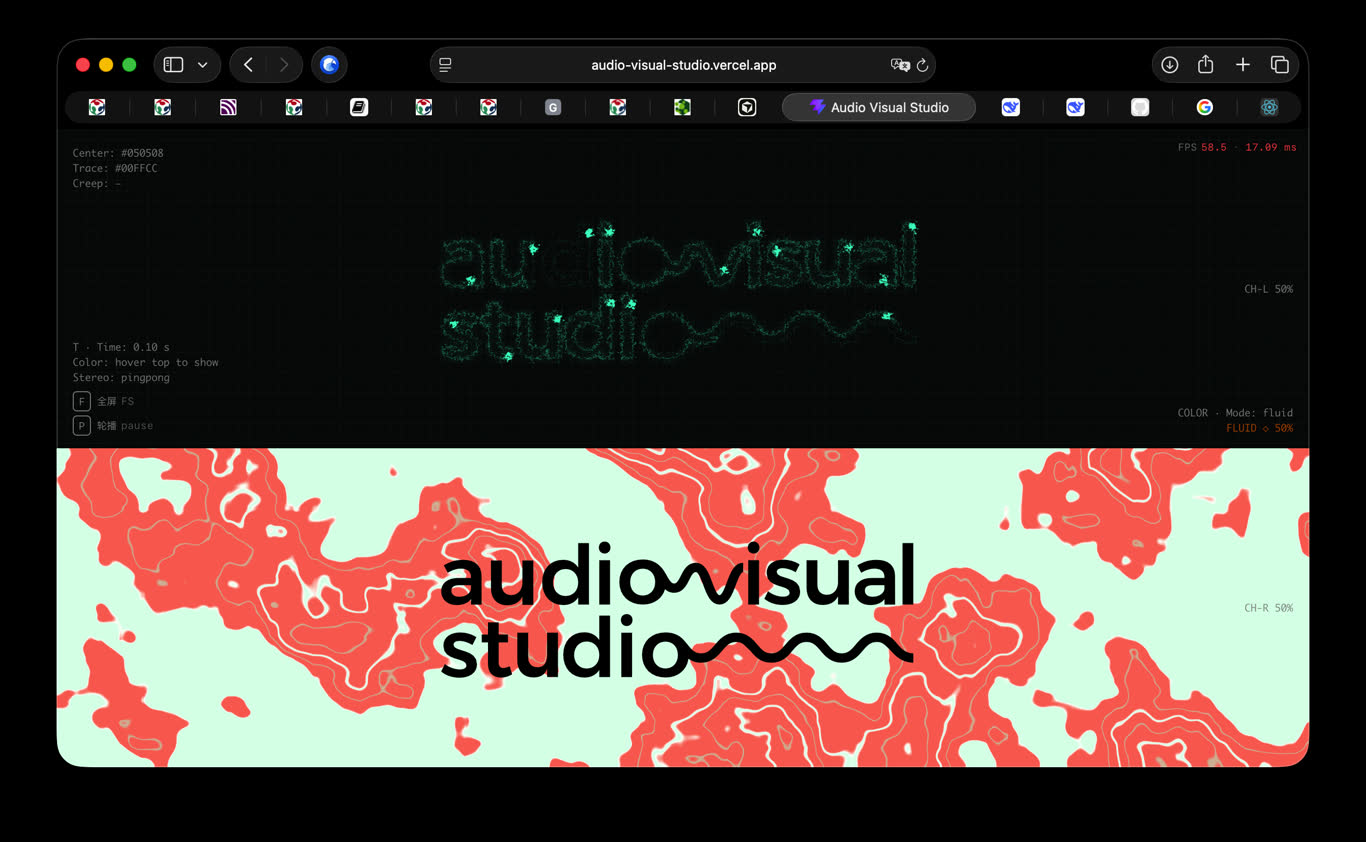Show downloads with the download arrow icon
Image resolution: width=1366 pixels, height=842 pixels.
click(x=1169, y=65)
